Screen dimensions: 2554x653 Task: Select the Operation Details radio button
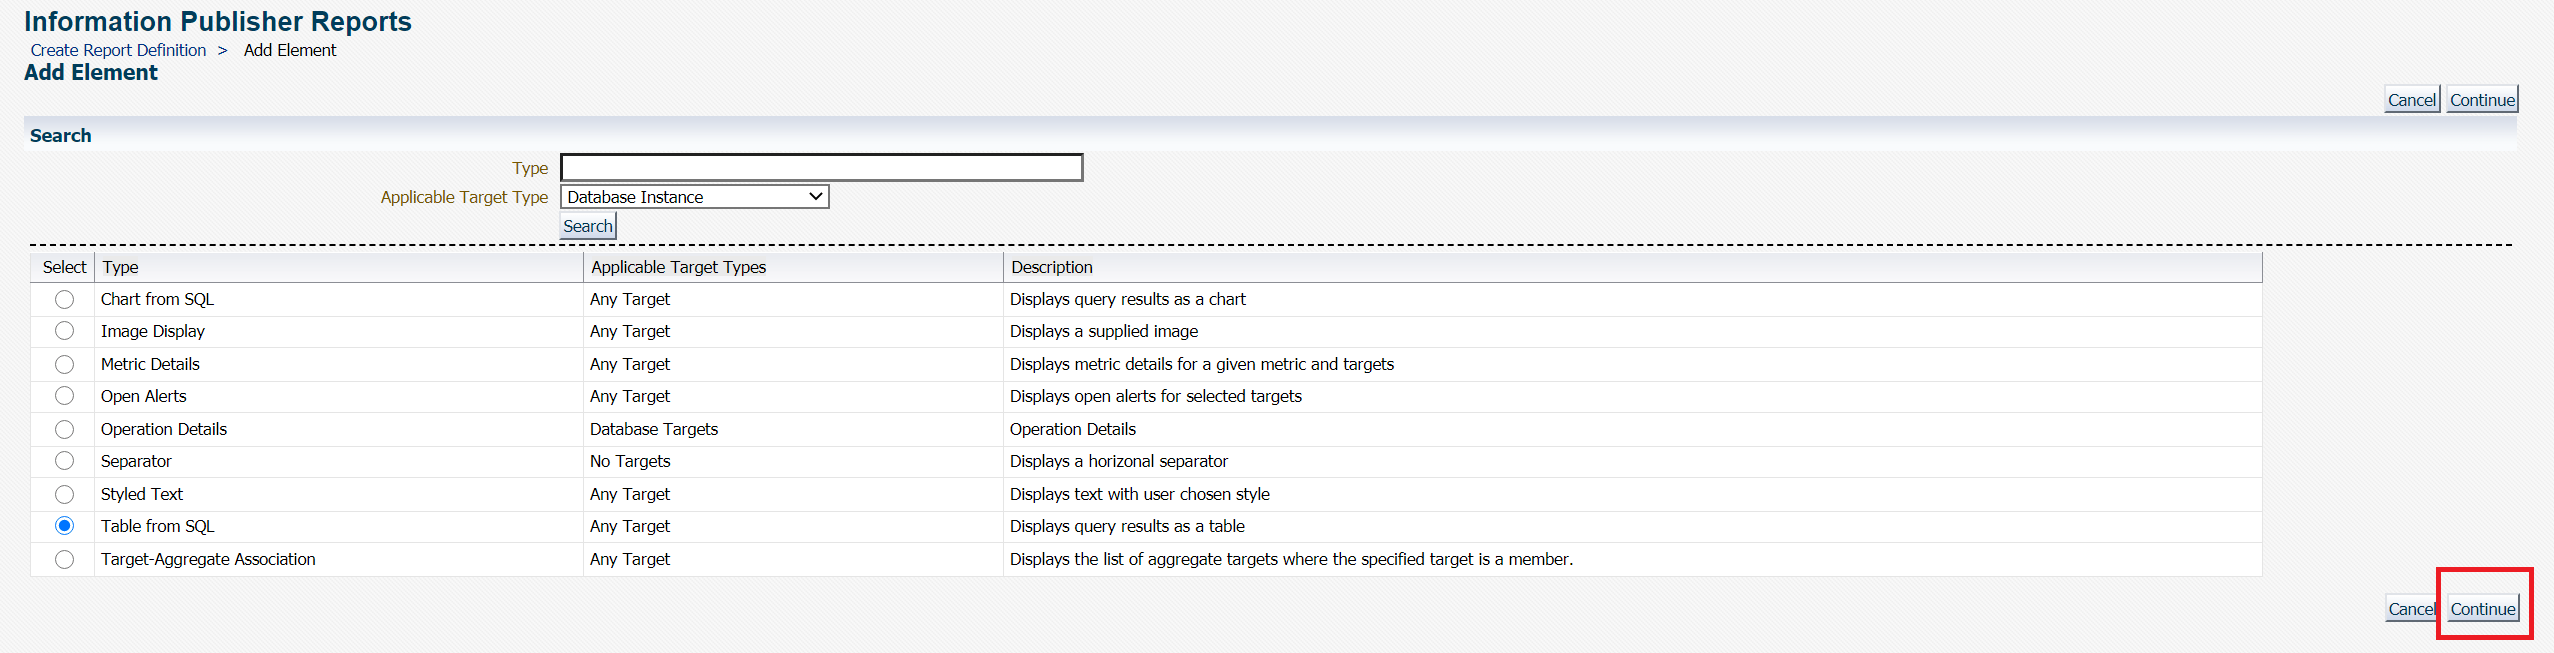click(64, 429)
